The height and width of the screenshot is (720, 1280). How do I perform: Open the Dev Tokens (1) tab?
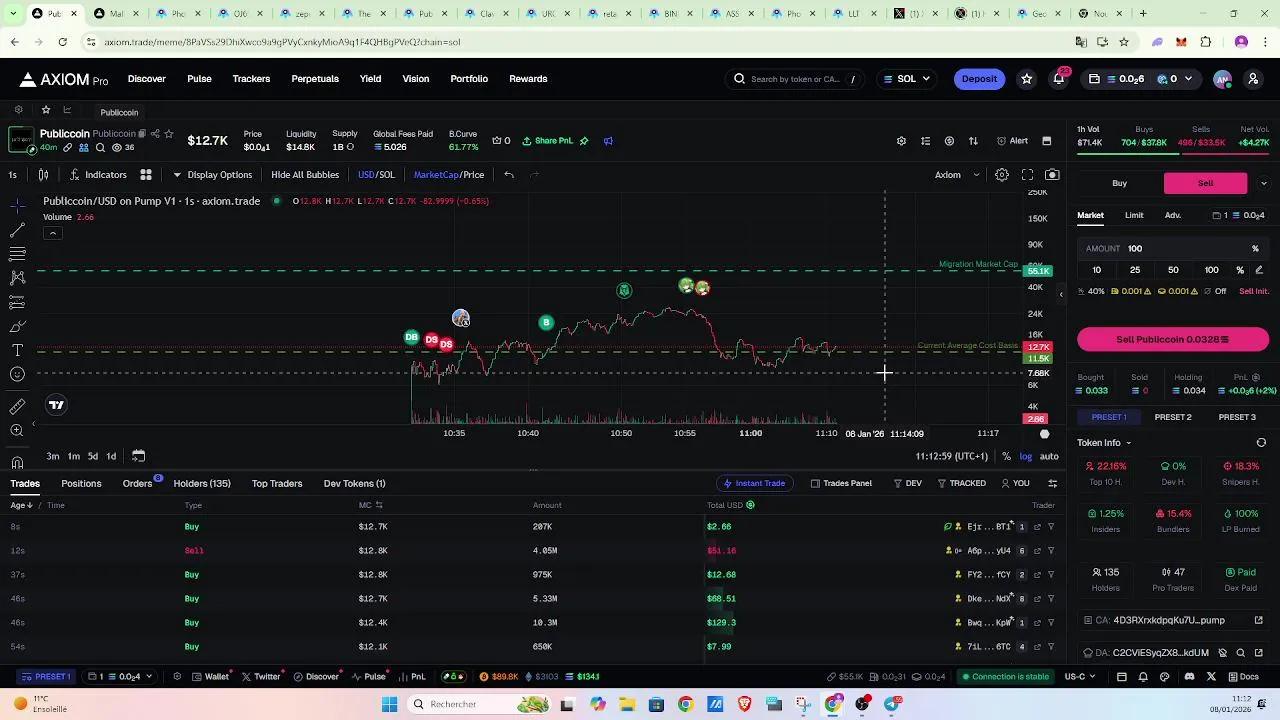tap(354, 484)
